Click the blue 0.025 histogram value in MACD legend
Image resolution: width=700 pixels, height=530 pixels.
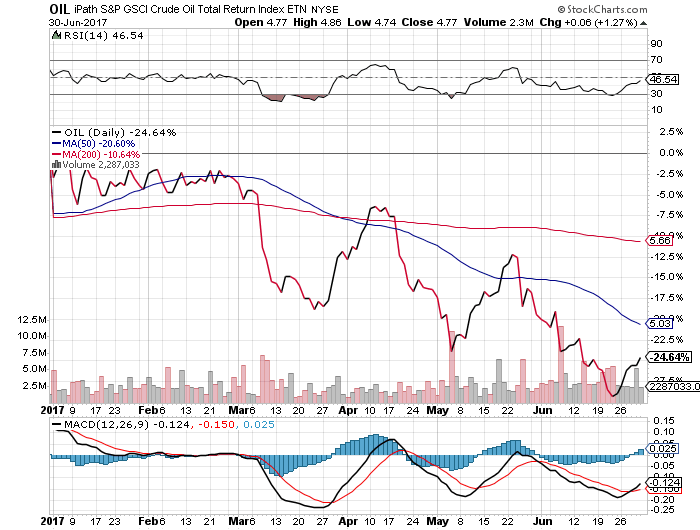click(x=259, y=424)
